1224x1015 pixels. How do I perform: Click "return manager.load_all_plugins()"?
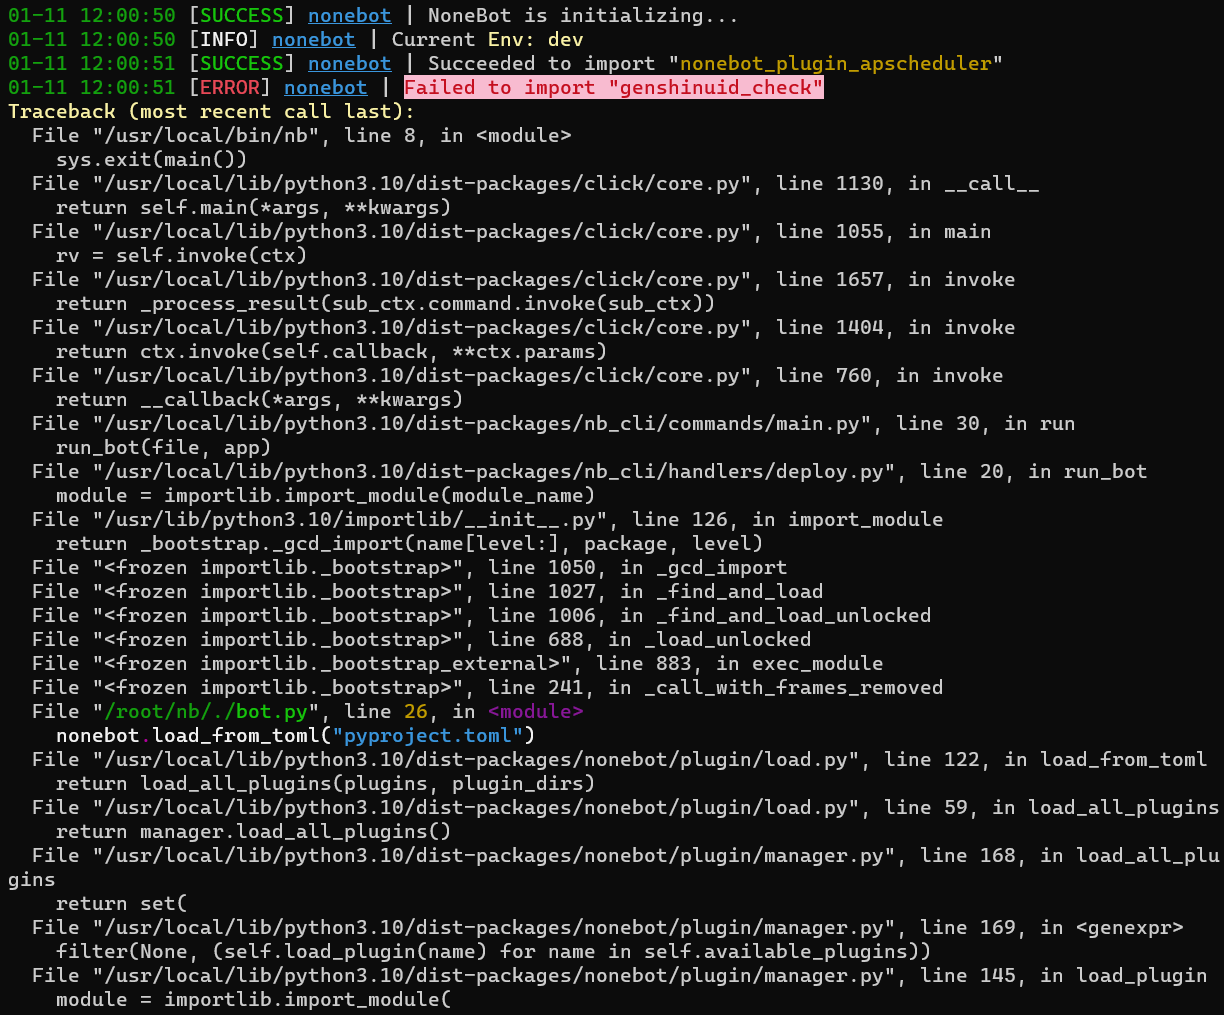coord(253,831)
